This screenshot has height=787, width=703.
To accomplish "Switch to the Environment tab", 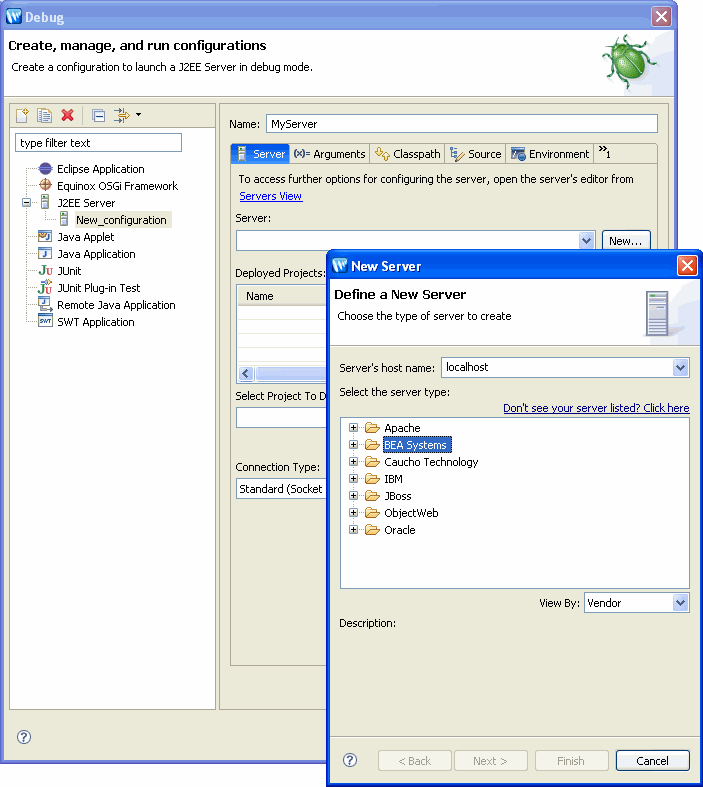I will coord(550,154).
